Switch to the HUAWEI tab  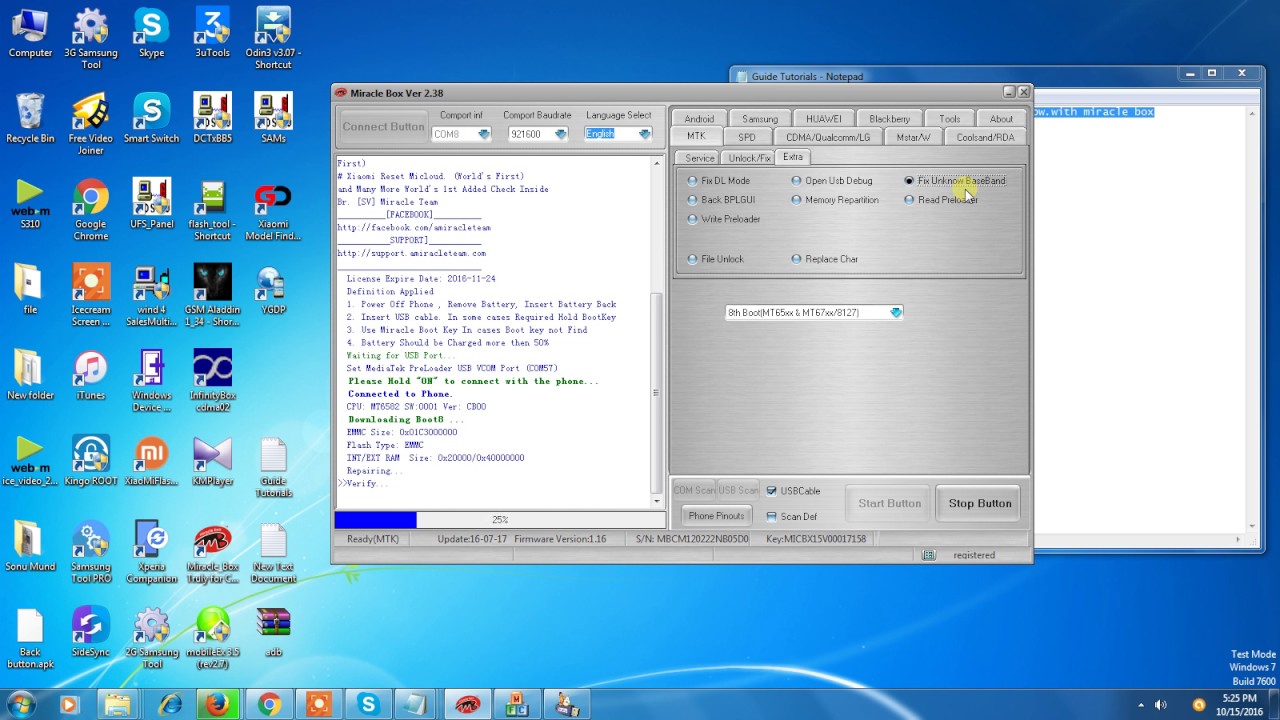tap(824, 119)
